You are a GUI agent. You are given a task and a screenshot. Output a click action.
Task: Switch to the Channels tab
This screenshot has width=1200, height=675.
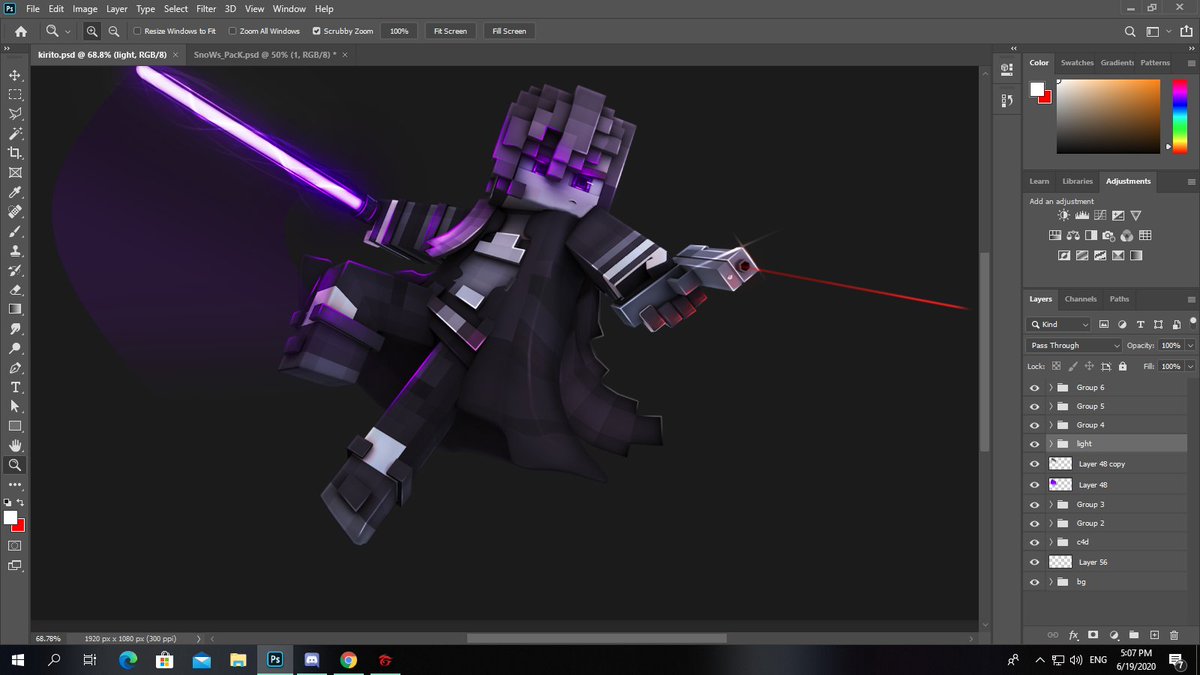1080,299
